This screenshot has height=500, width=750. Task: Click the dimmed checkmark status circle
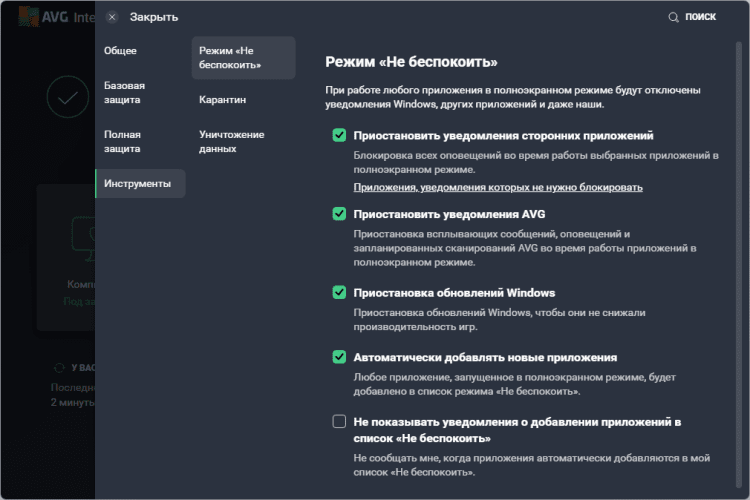coord(68,99)
